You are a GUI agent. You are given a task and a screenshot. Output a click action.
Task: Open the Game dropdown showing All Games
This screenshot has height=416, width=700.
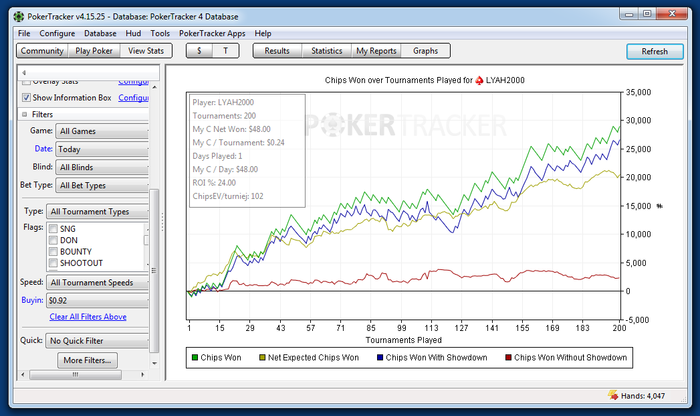pyautogui.click(x=102, y=131)
